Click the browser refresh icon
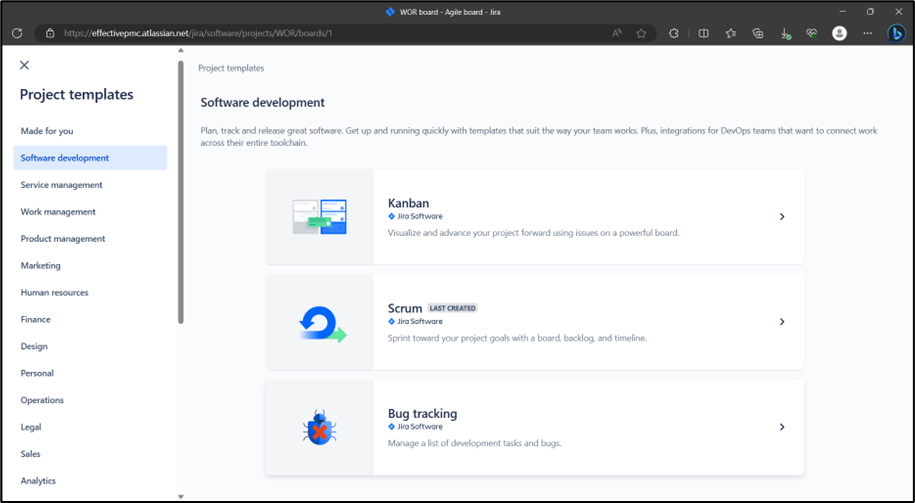The height and width of the screenshot is (503, 915). click(17, 33)
